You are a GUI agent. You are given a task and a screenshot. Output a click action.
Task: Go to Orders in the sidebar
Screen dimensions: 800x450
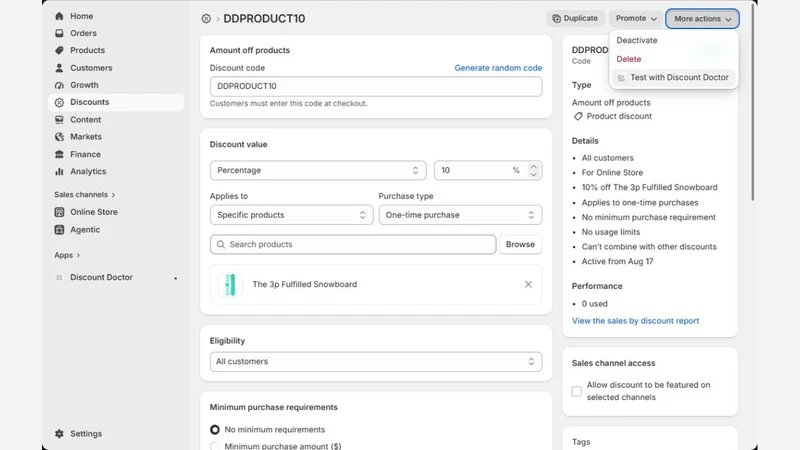pos(116,33)
